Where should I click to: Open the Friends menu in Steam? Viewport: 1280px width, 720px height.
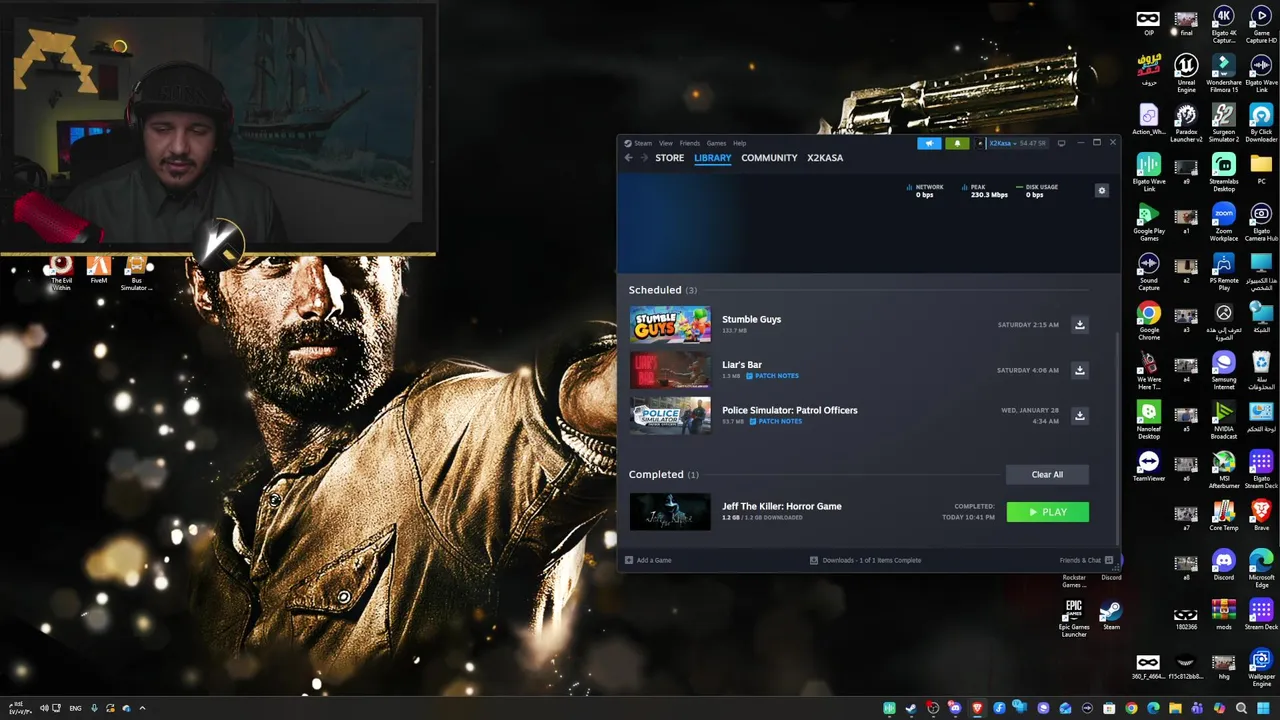(690, 143)
